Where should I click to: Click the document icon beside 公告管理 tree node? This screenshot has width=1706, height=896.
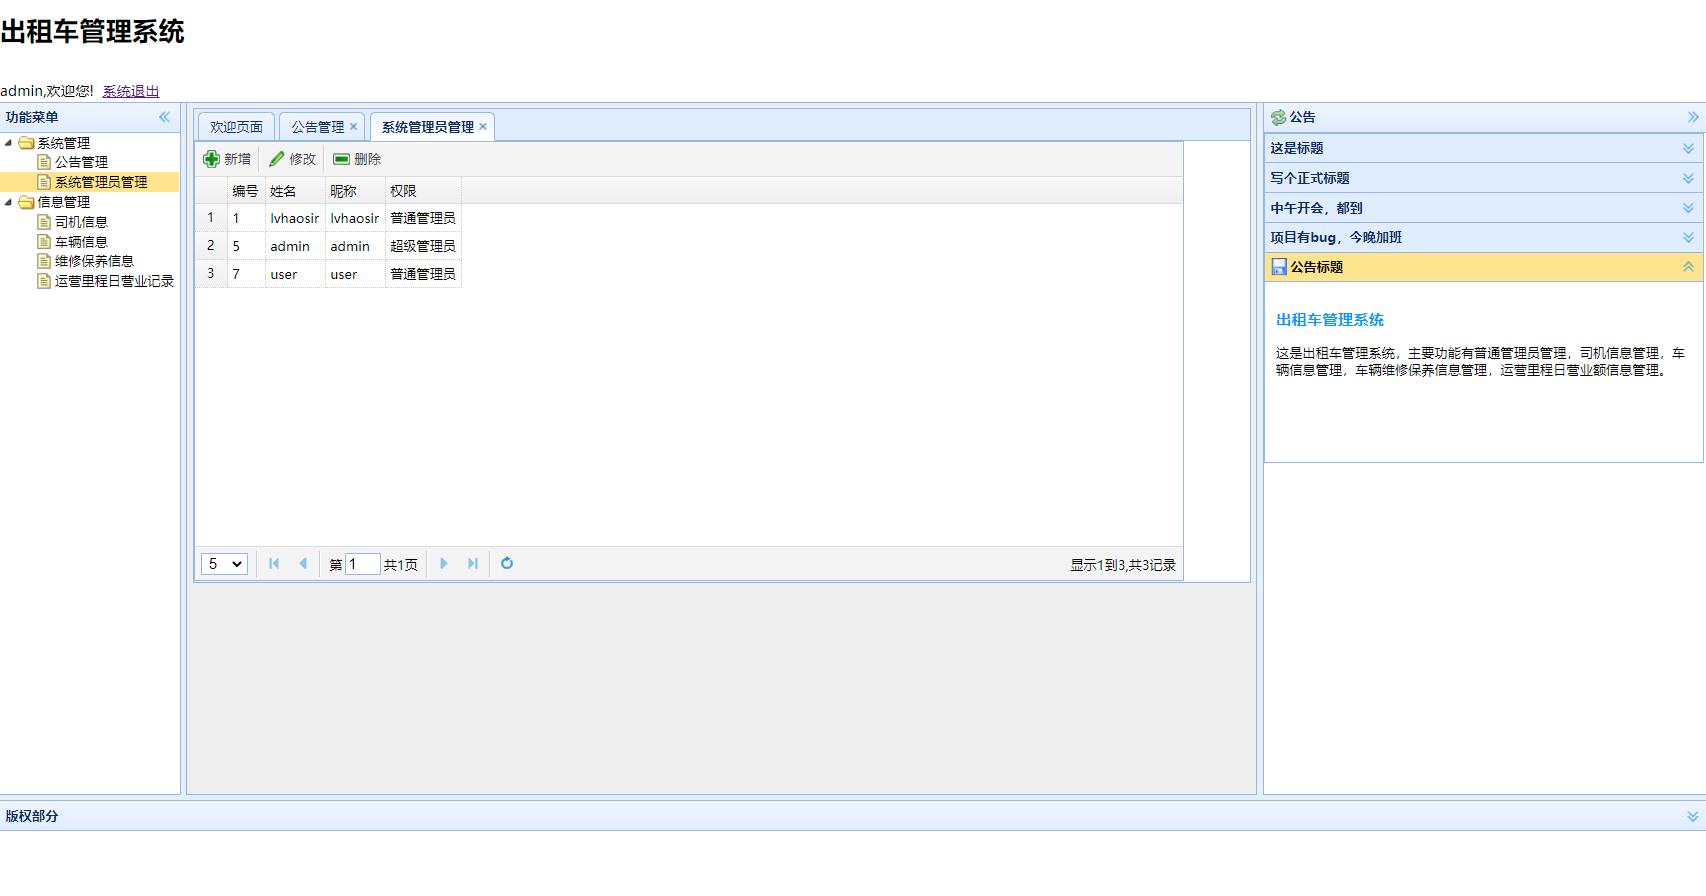[x=44, y=162]
